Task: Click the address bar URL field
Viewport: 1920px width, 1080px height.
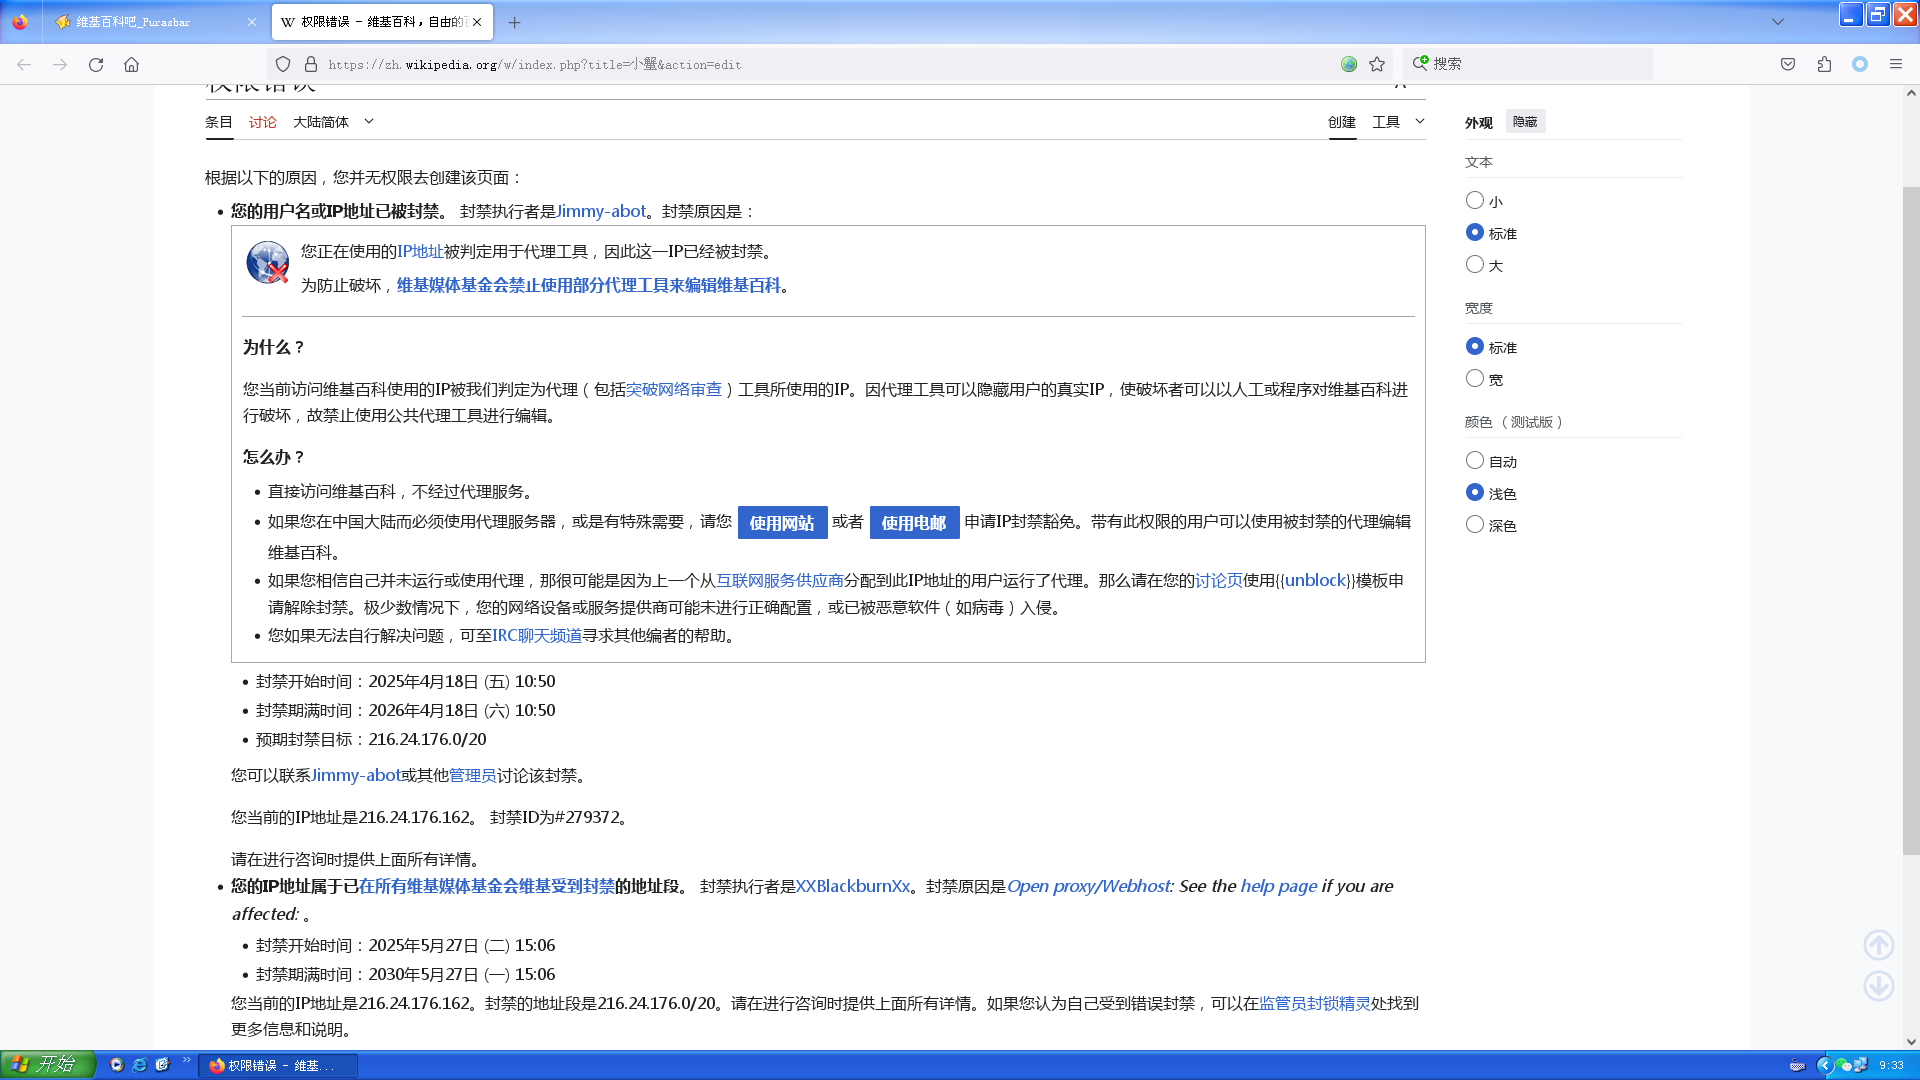Action: 830,64
